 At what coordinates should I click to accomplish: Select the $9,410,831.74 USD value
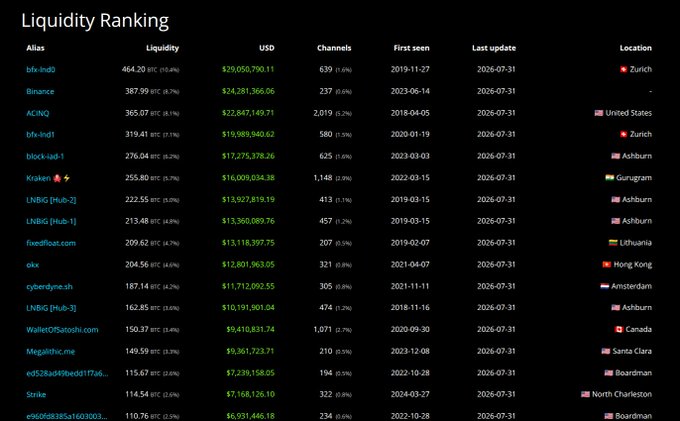click(250, 330)
